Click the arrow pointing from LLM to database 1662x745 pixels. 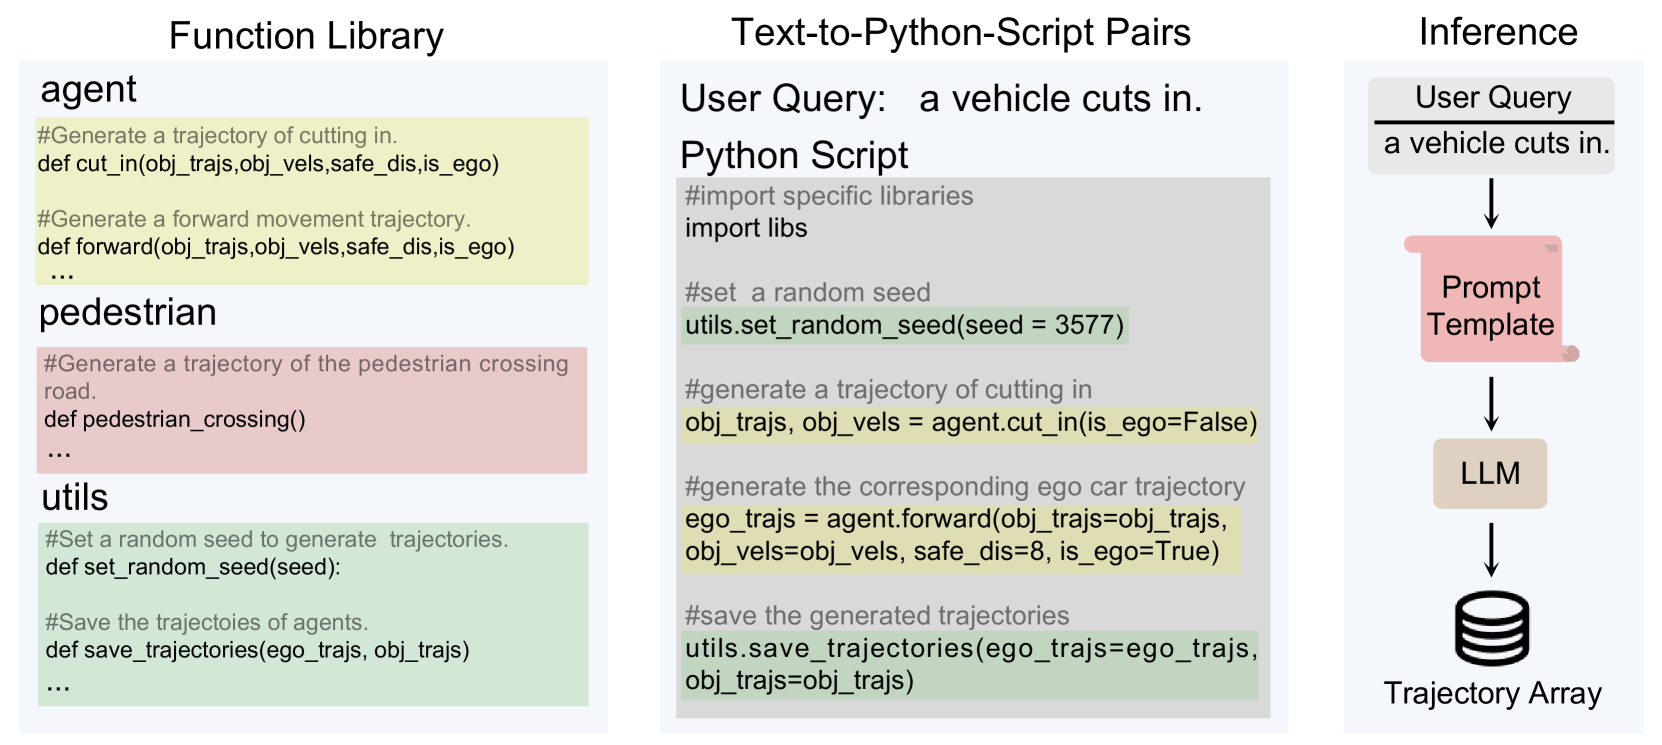coord(1491,549)
